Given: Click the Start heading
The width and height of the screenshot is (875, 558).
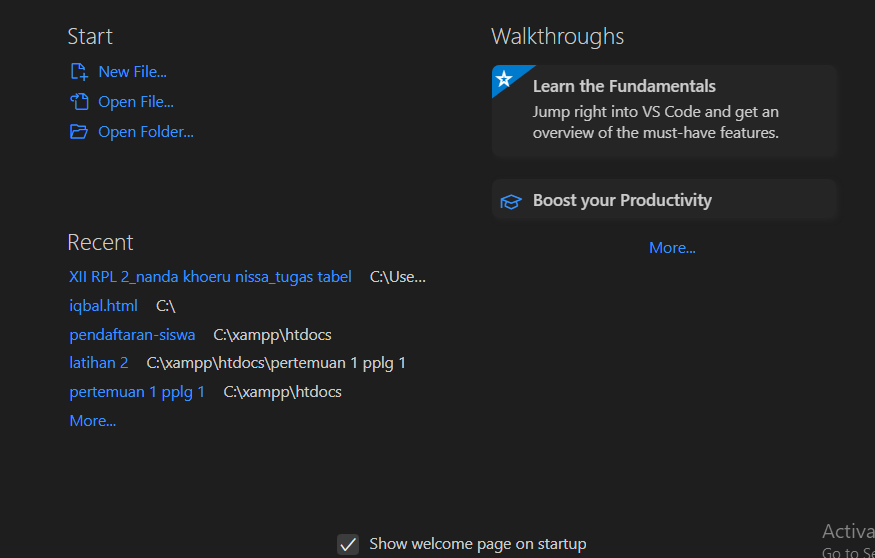Looking at the screenshot, I should click(90, 37).
